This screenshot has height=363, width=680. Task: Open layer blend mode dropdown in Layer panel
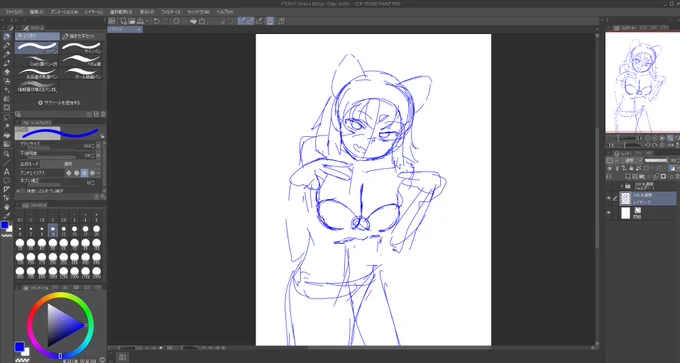point(631,160)
